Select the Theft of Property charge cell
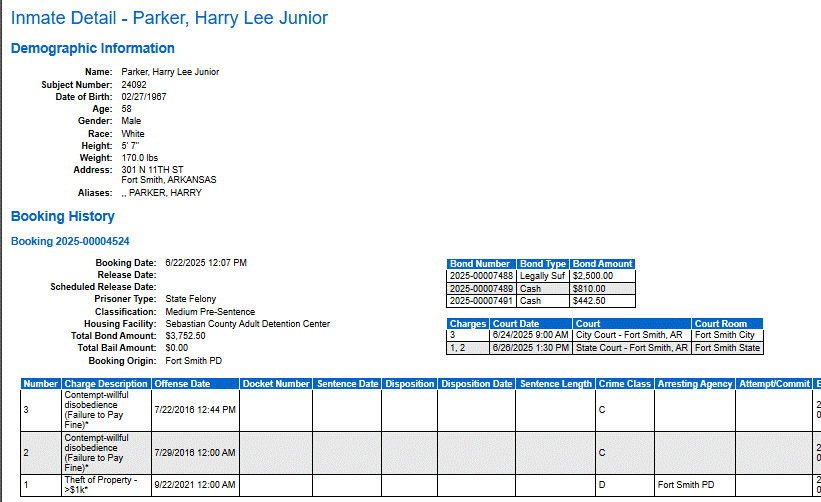This screenshot has height=502, width=821. (x=106, y=485)
